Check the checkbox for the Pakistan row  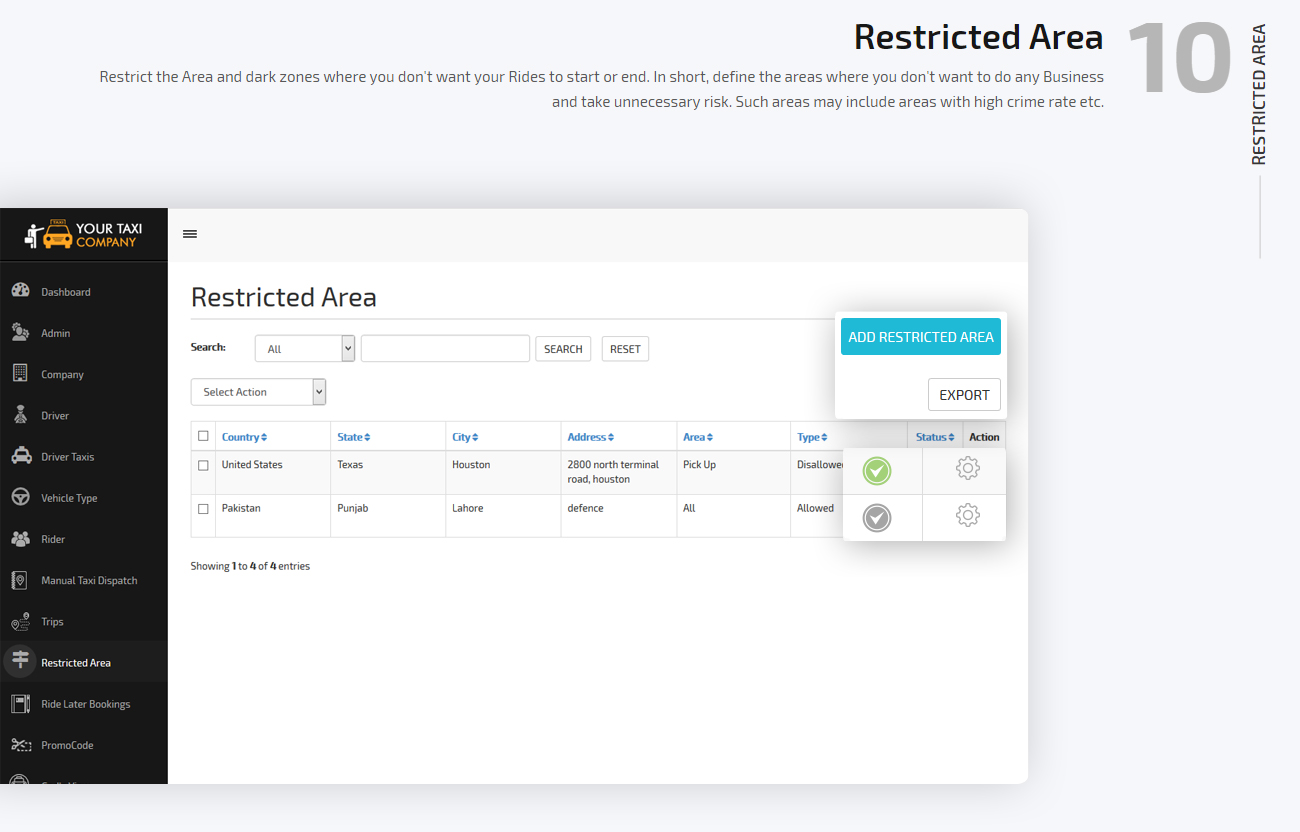[204, 507]
